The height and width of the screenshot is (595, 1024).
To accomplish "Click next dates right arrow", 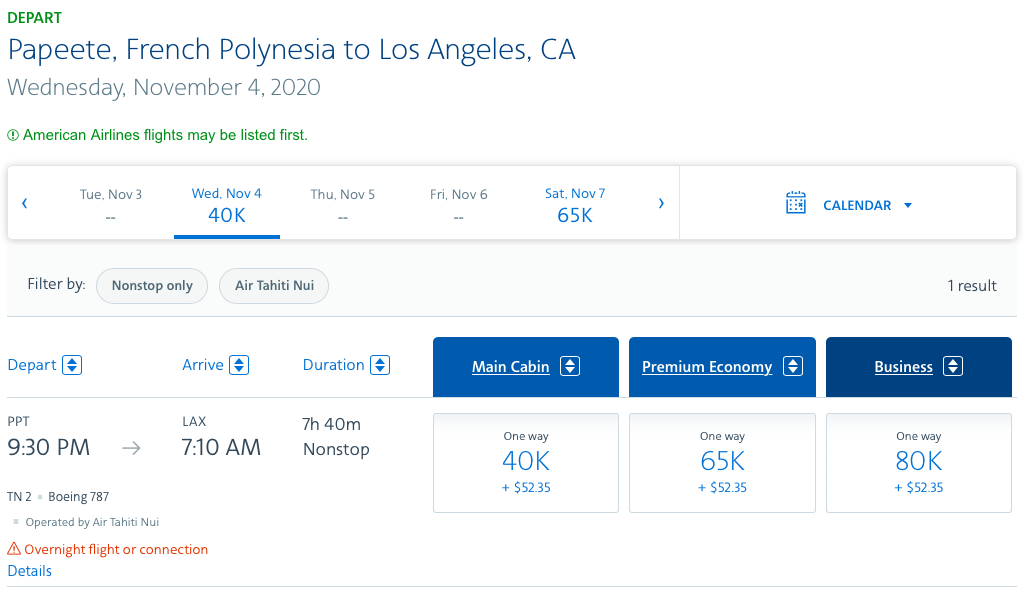I will [661, 204].
